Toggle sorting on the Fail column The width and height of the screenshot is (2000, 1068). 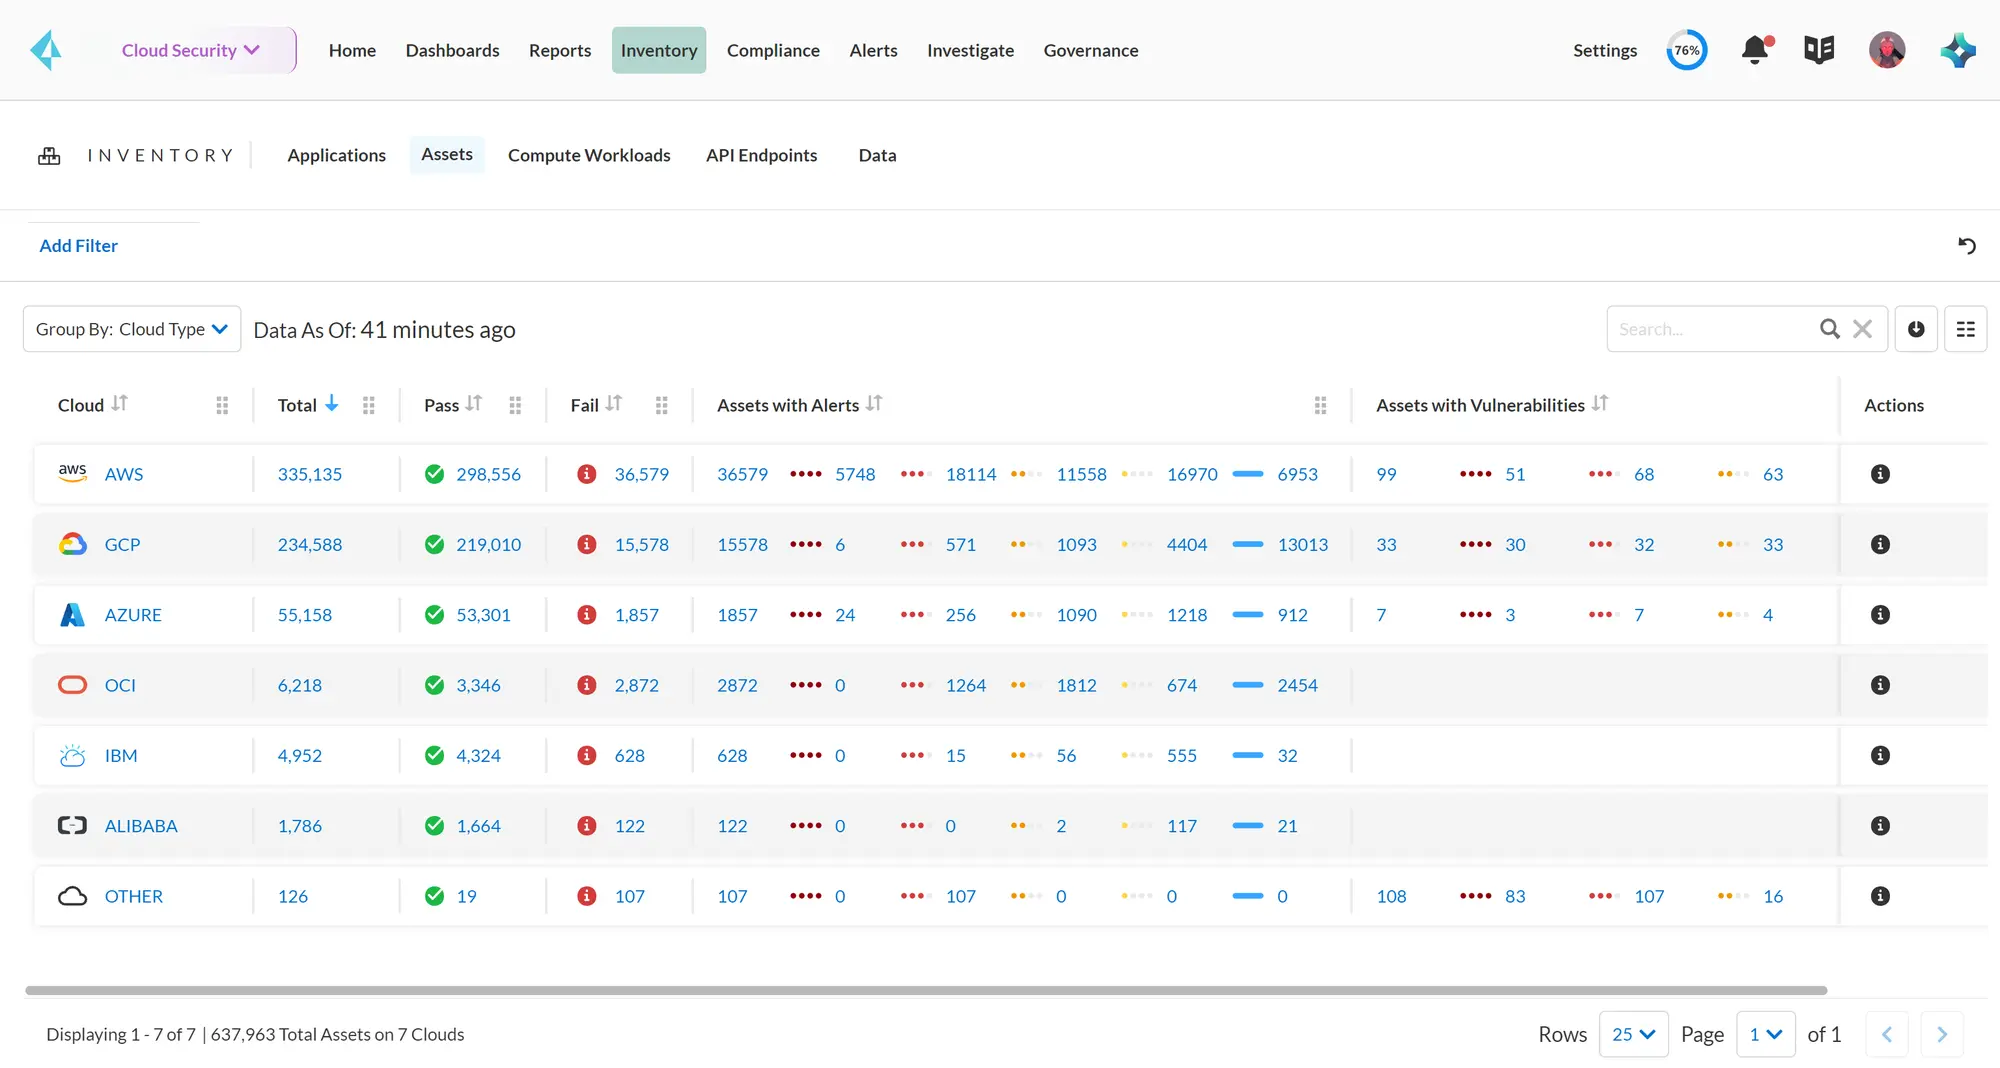pyautogui.click(x=613, y=404)
